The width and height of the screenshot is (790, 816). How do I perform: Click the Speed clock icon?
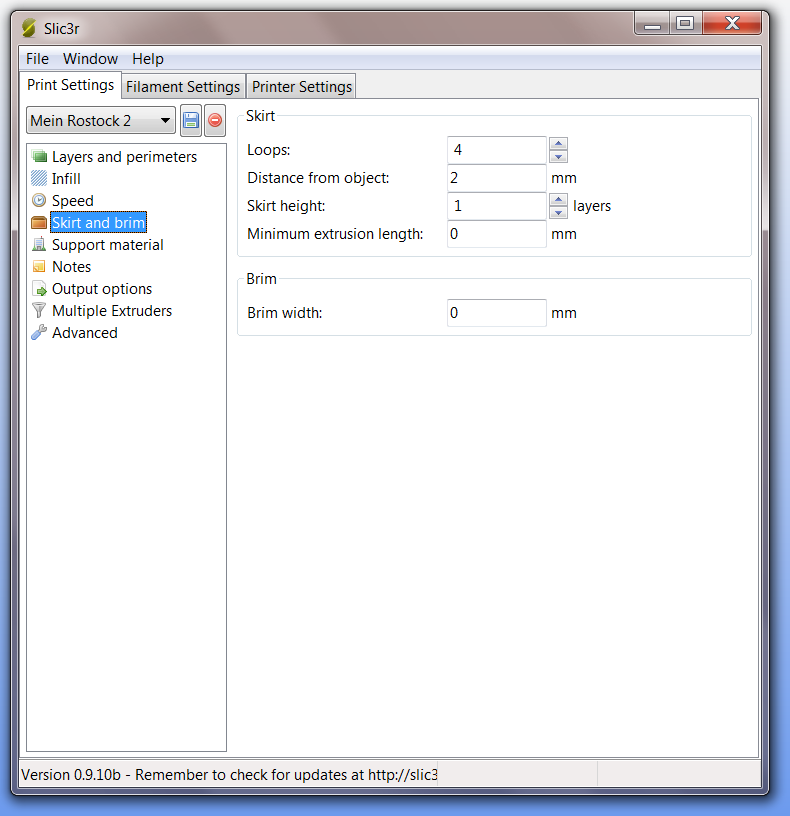pyautogui.click(x=39, y=200)
